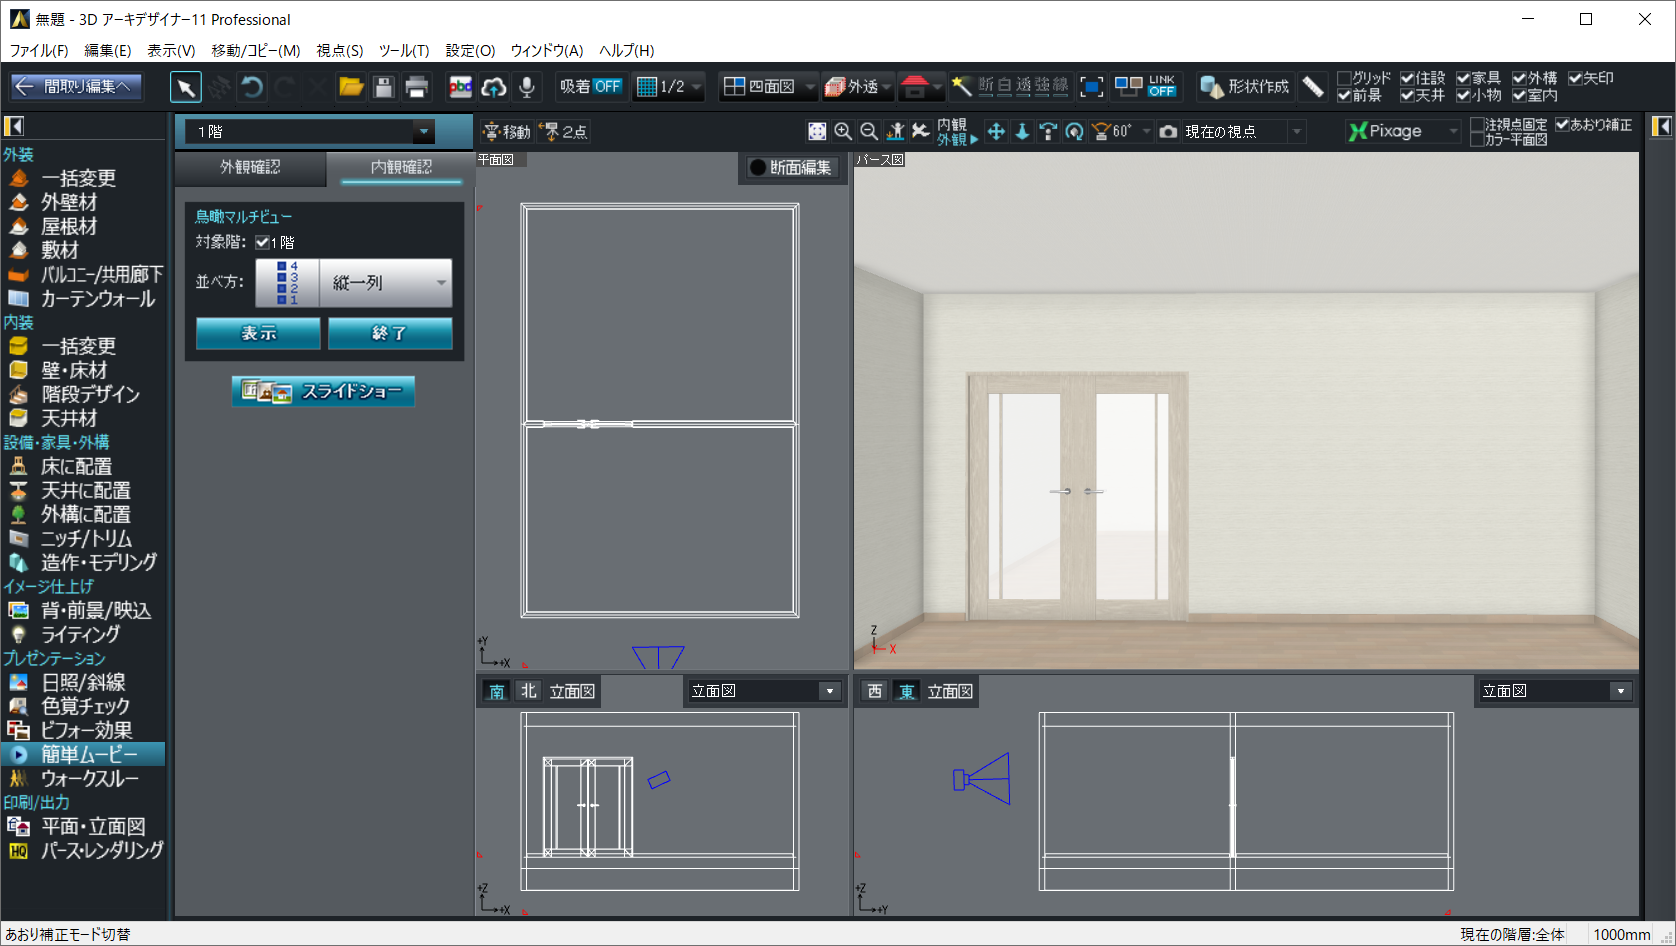Viewport: 1676px width, 946px height.
Task: Enable the グリッド checkbox
Action: point(1345,78)
